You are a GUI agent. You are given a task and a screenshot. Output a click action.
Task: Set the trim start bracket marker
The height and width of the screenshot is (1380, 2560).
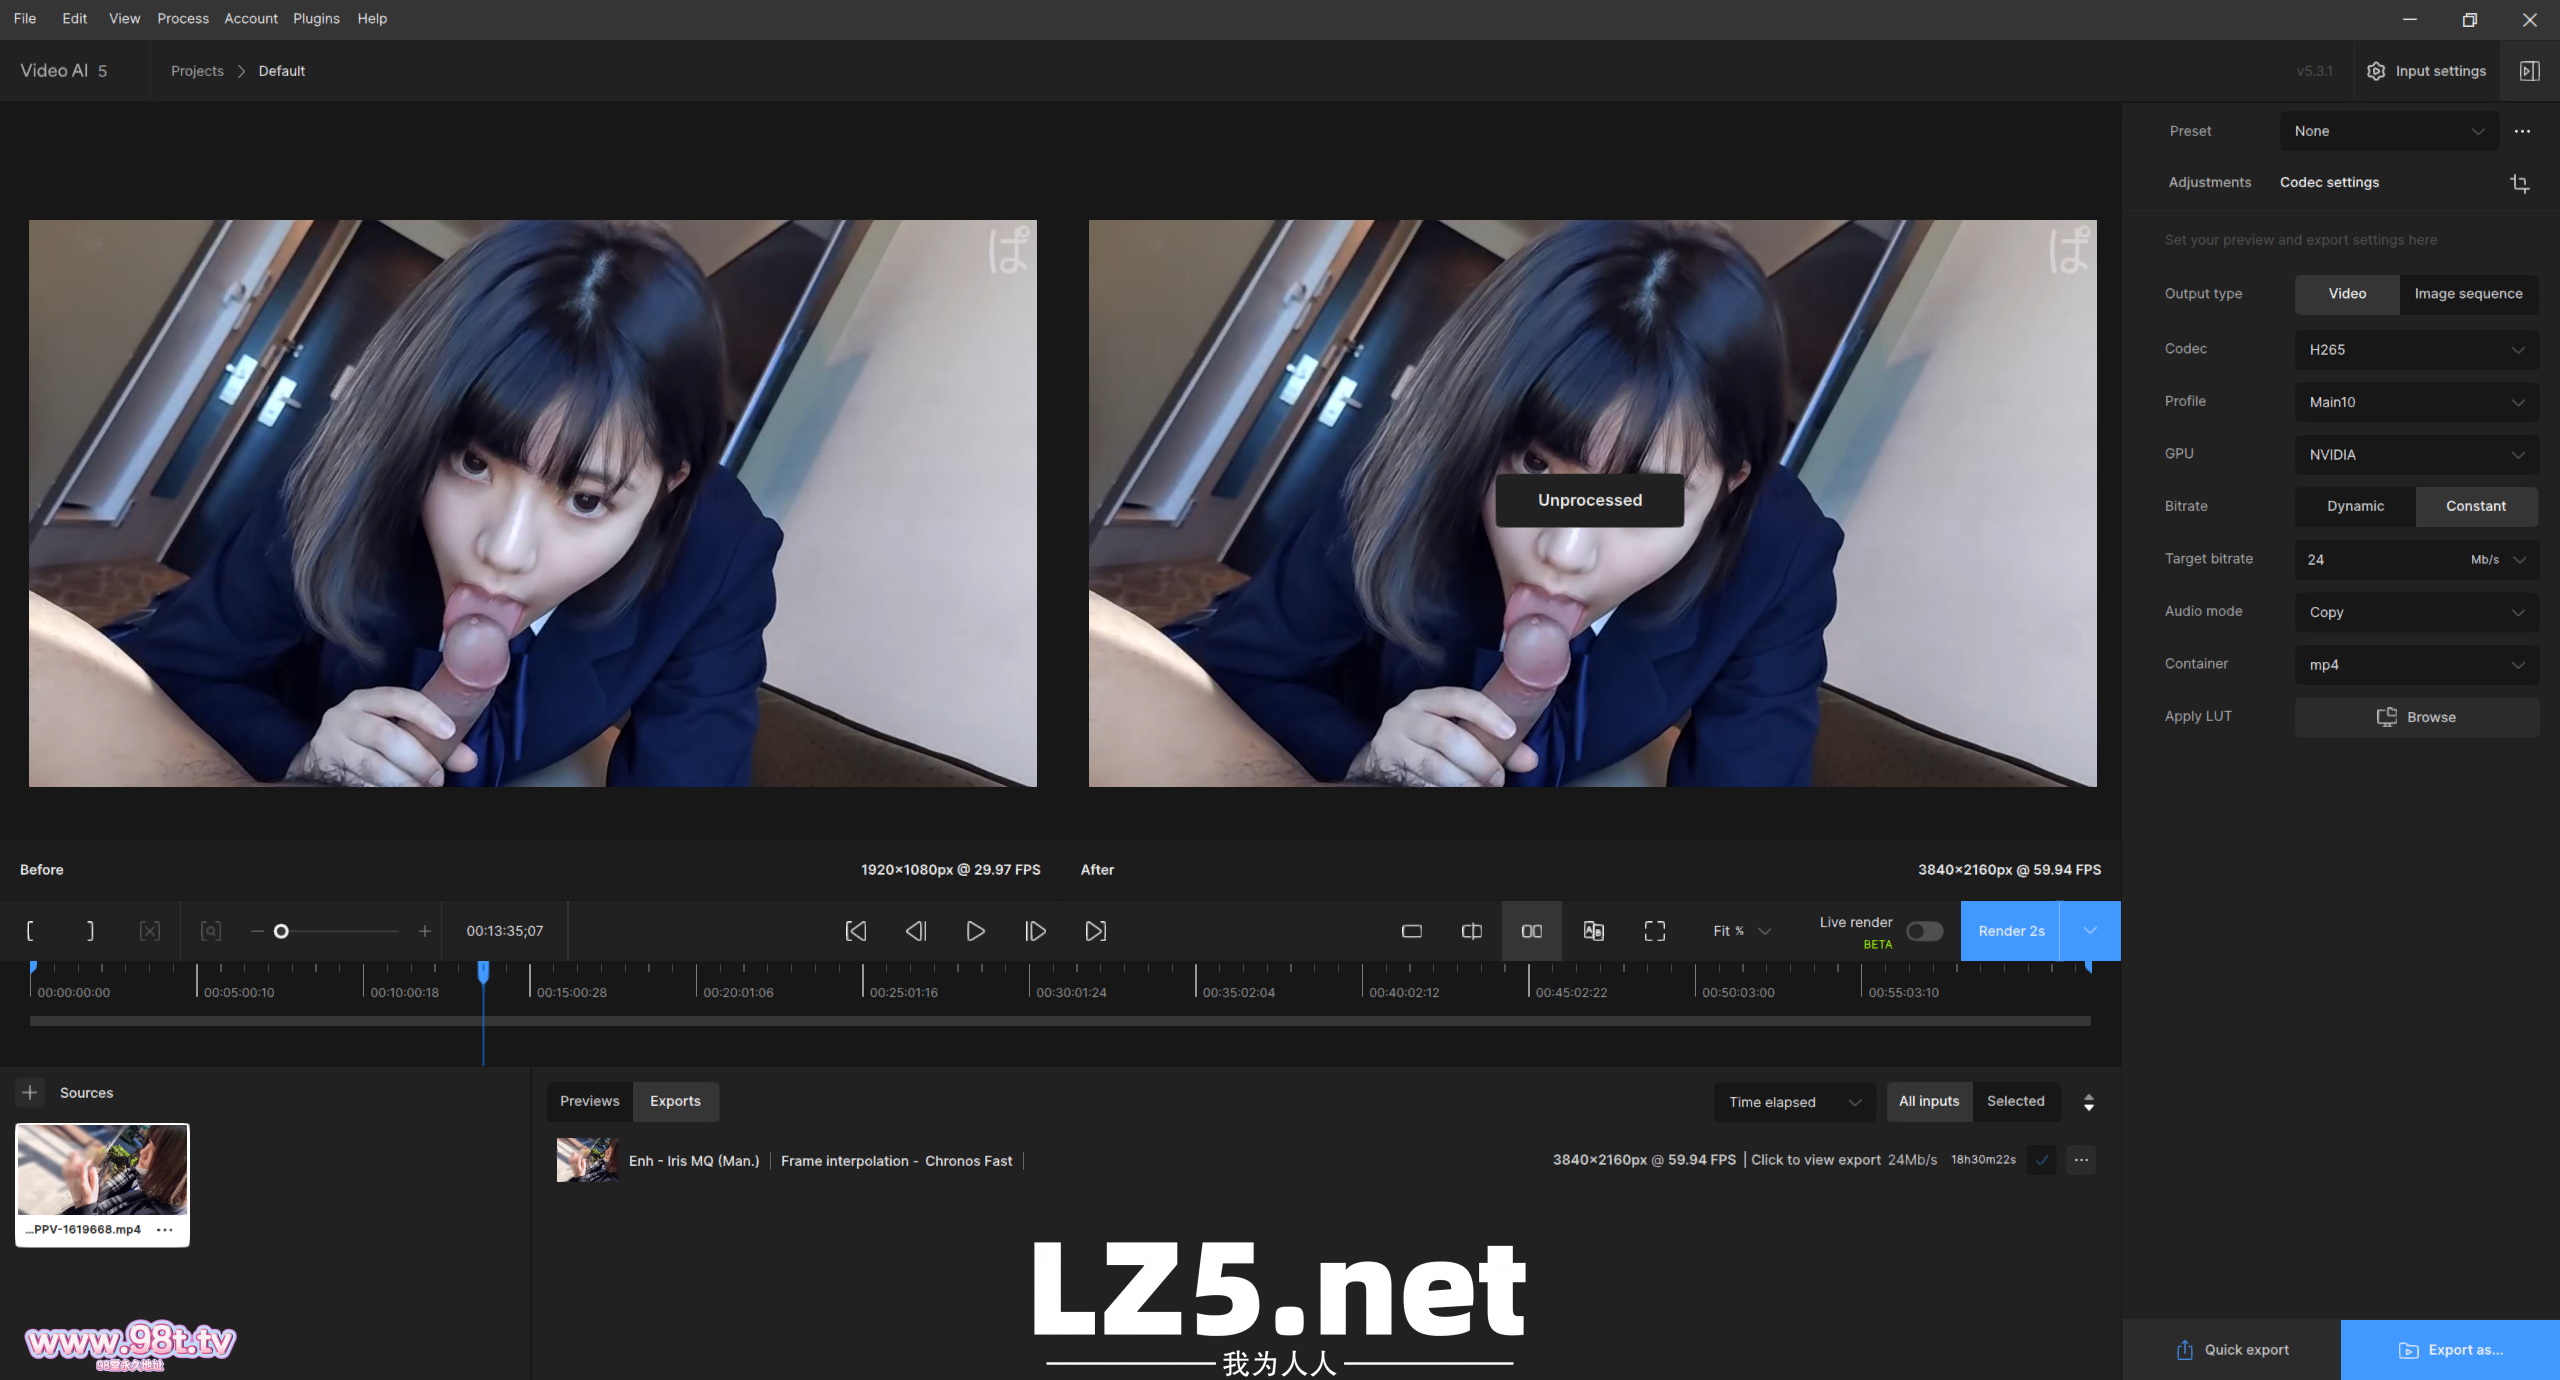[30, 931]
